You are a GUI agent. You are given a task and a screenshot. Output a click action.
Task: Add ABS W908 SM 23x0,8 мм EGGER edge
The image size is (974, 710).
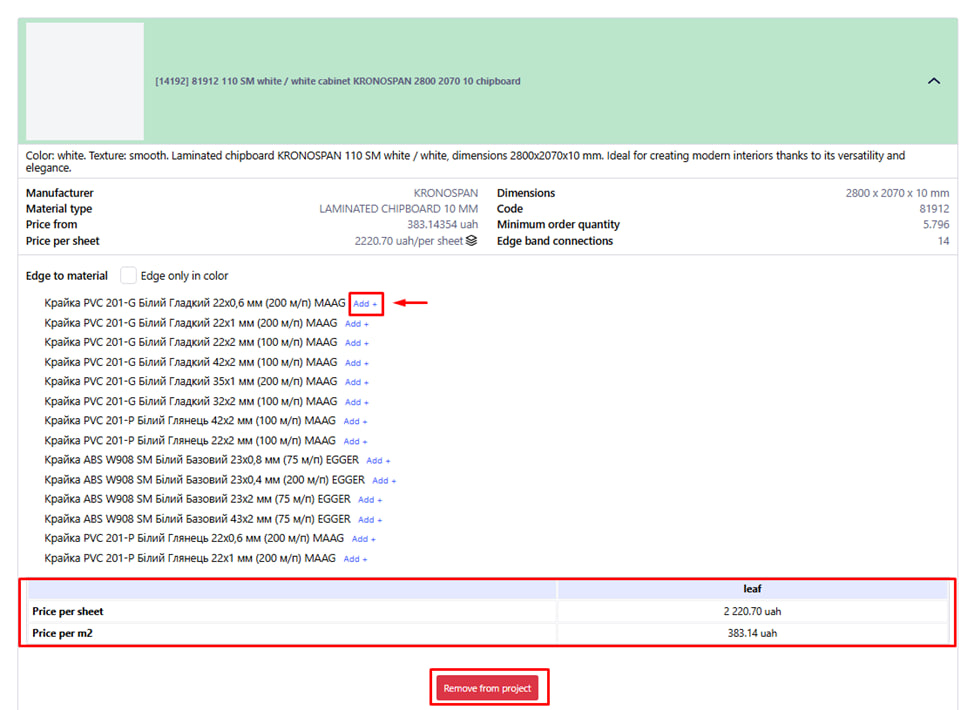point(378,461)
